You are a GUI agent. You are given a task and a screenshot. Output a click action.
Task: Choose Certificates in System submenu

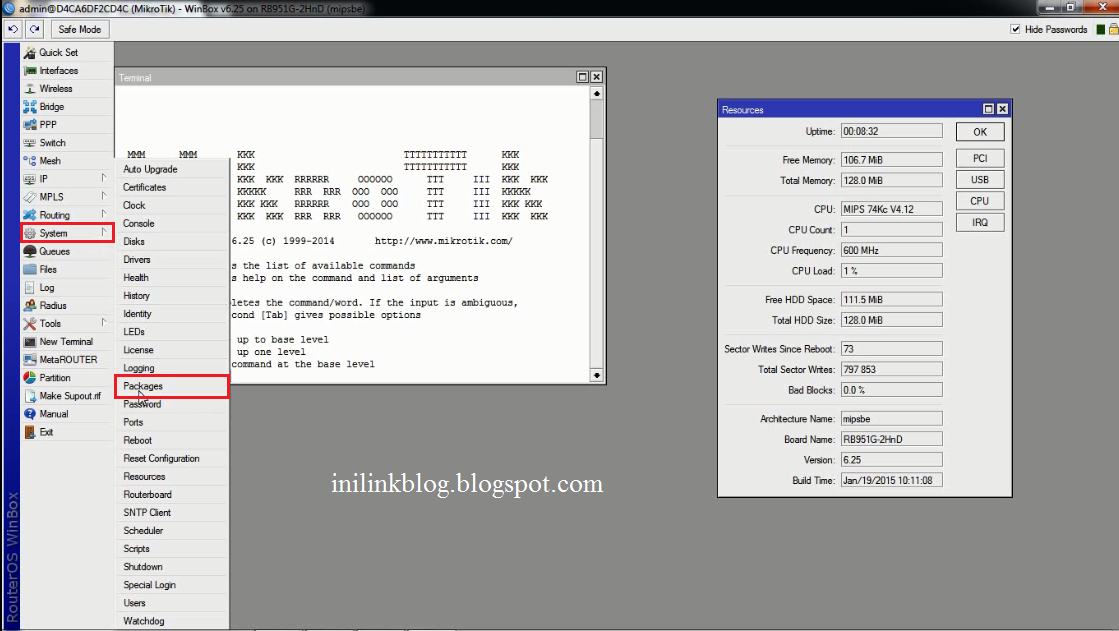coord(171,187)
